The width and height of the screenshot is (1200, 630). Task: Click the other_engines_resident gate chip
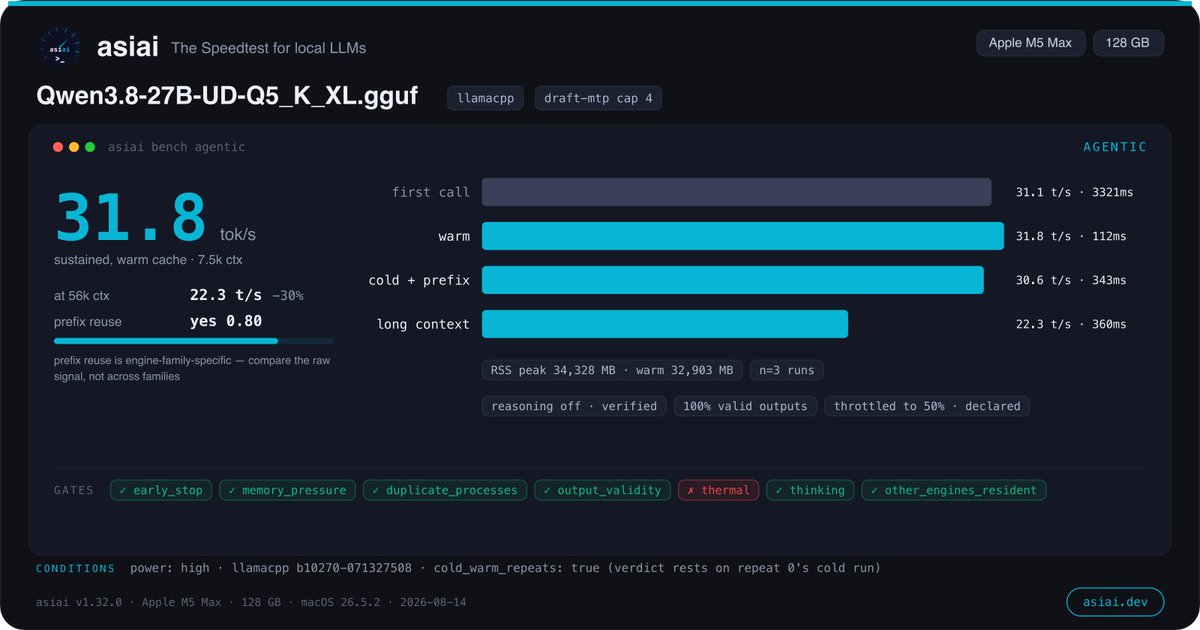tap(954, 490)
